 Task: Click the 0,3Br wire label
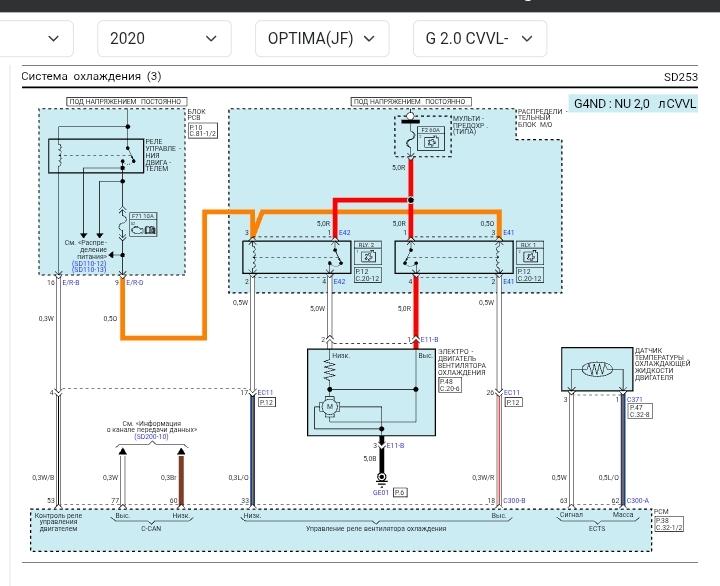point(169,478)
